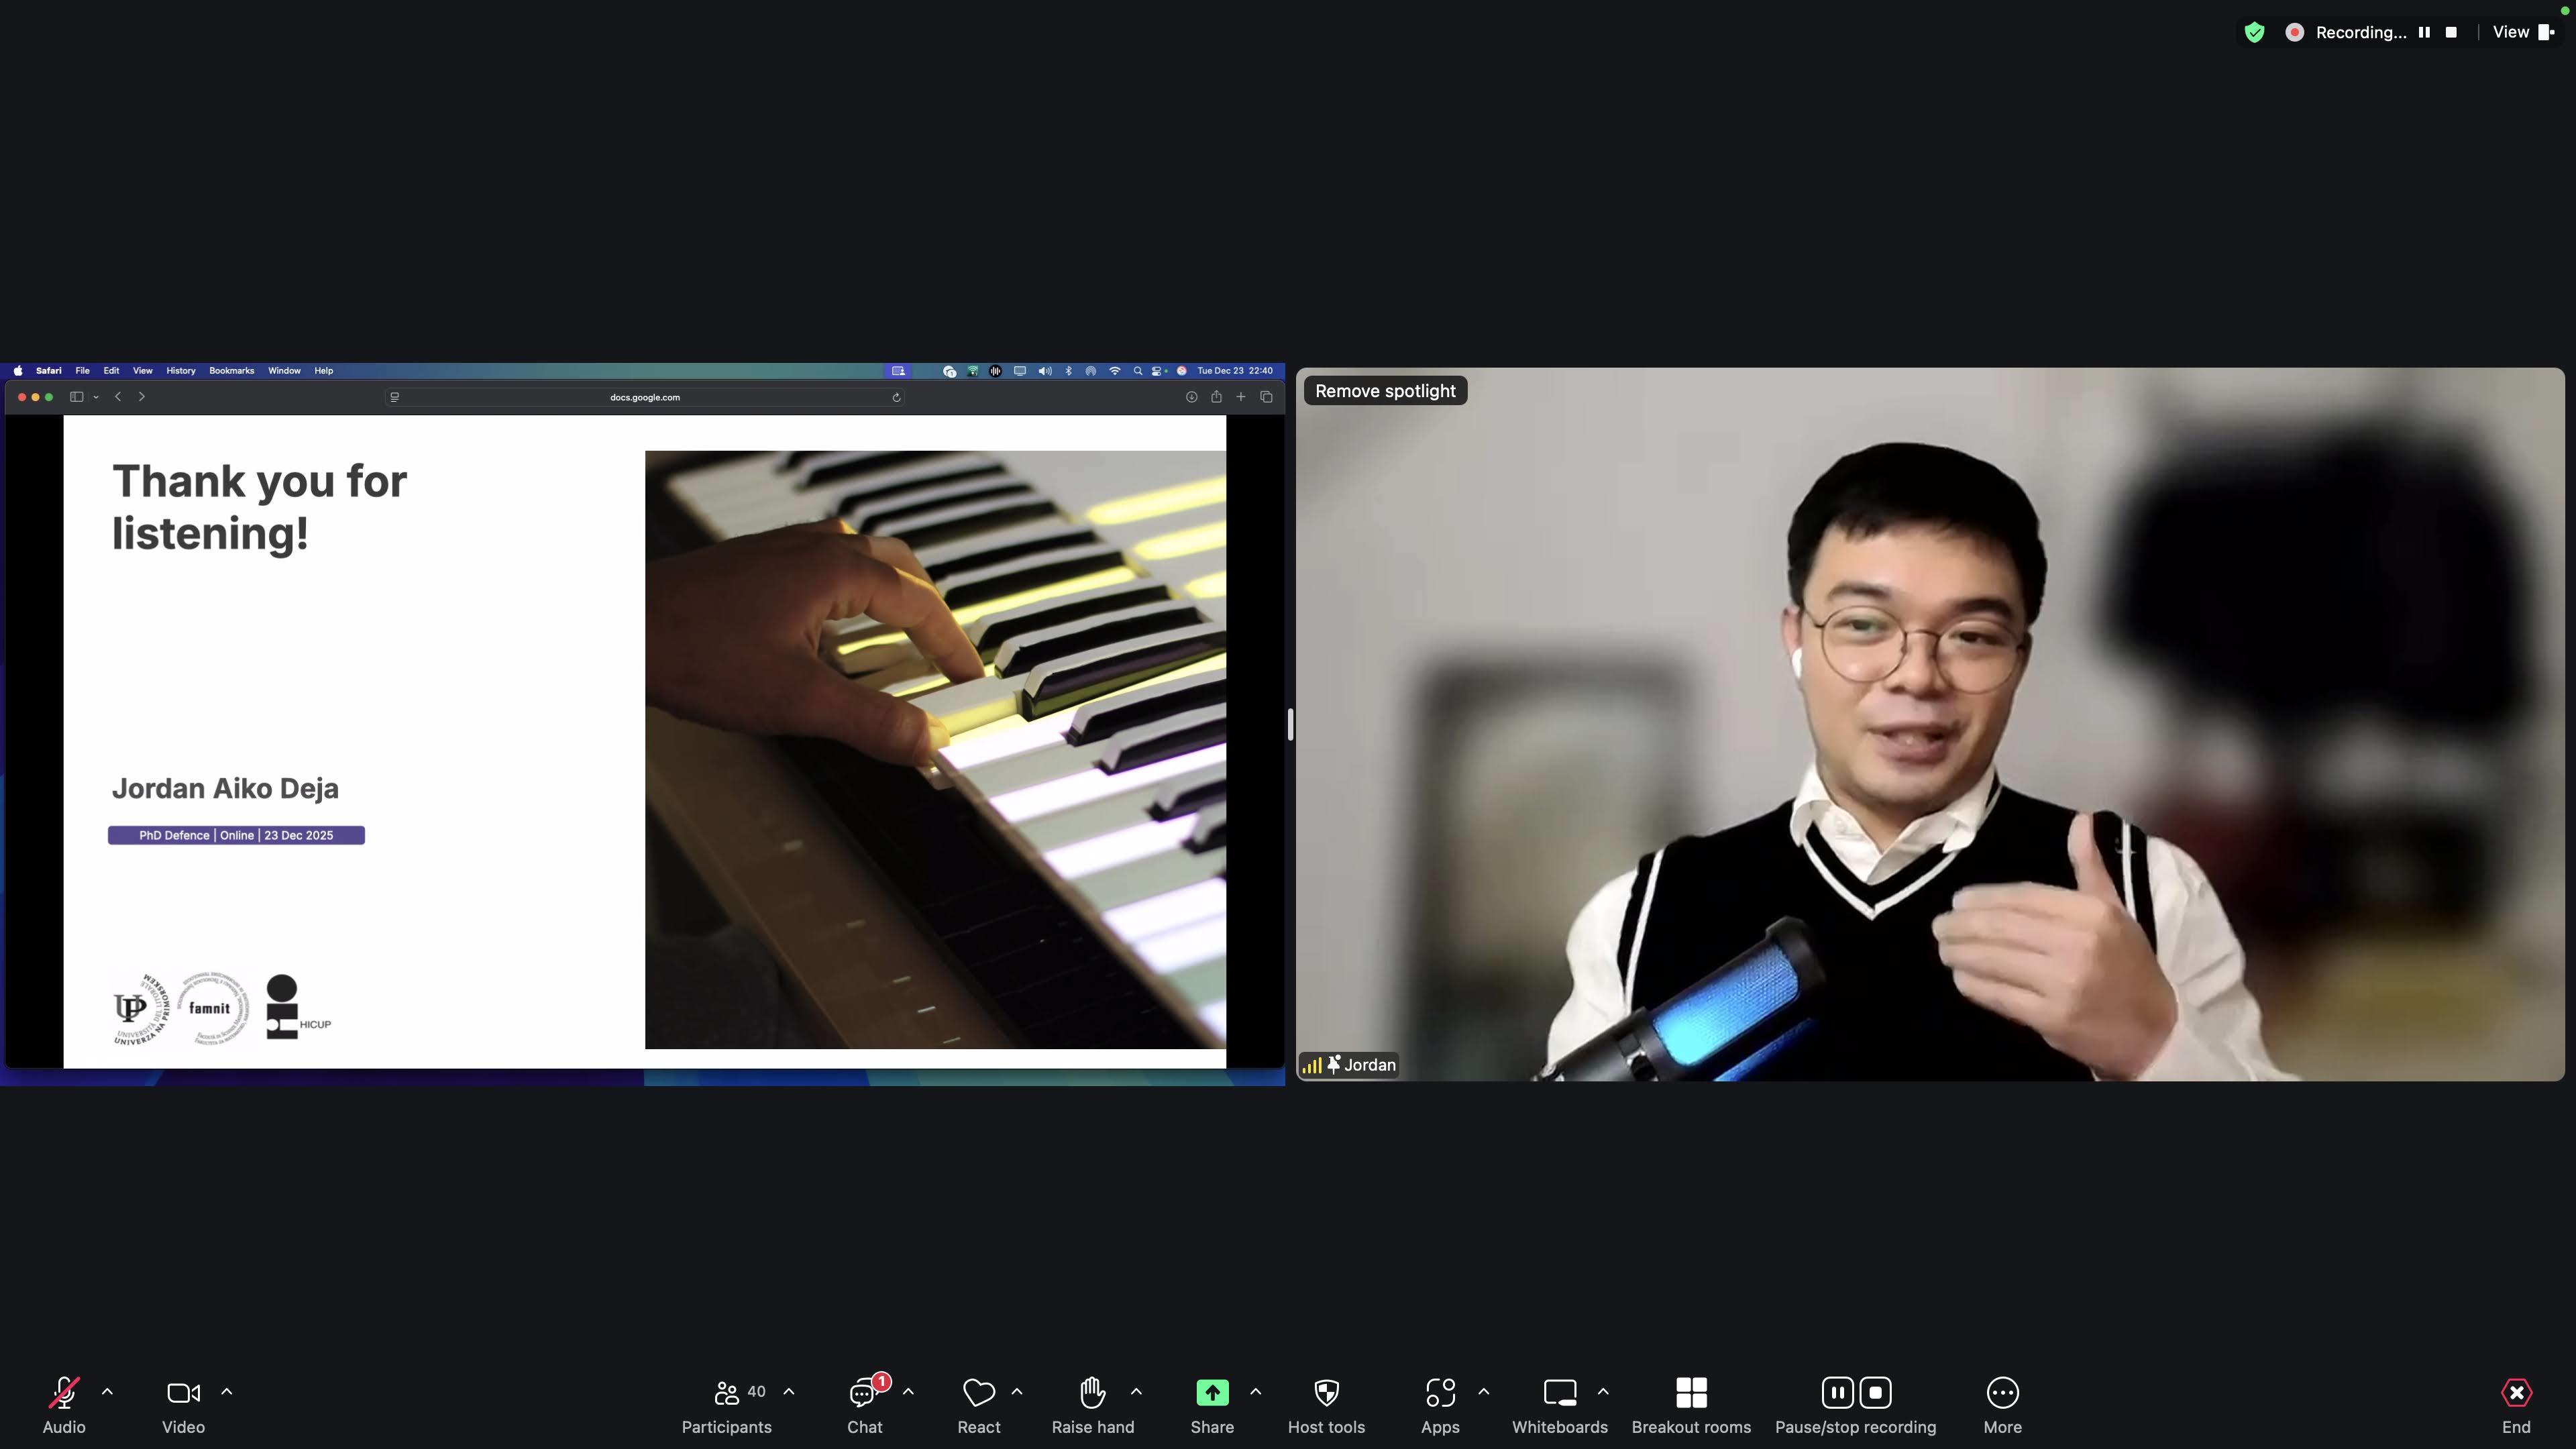The width and height of the screenshot is (2576, 1449).
Task: Click Remove spotlight button
Action: [x=1385, y=391]
